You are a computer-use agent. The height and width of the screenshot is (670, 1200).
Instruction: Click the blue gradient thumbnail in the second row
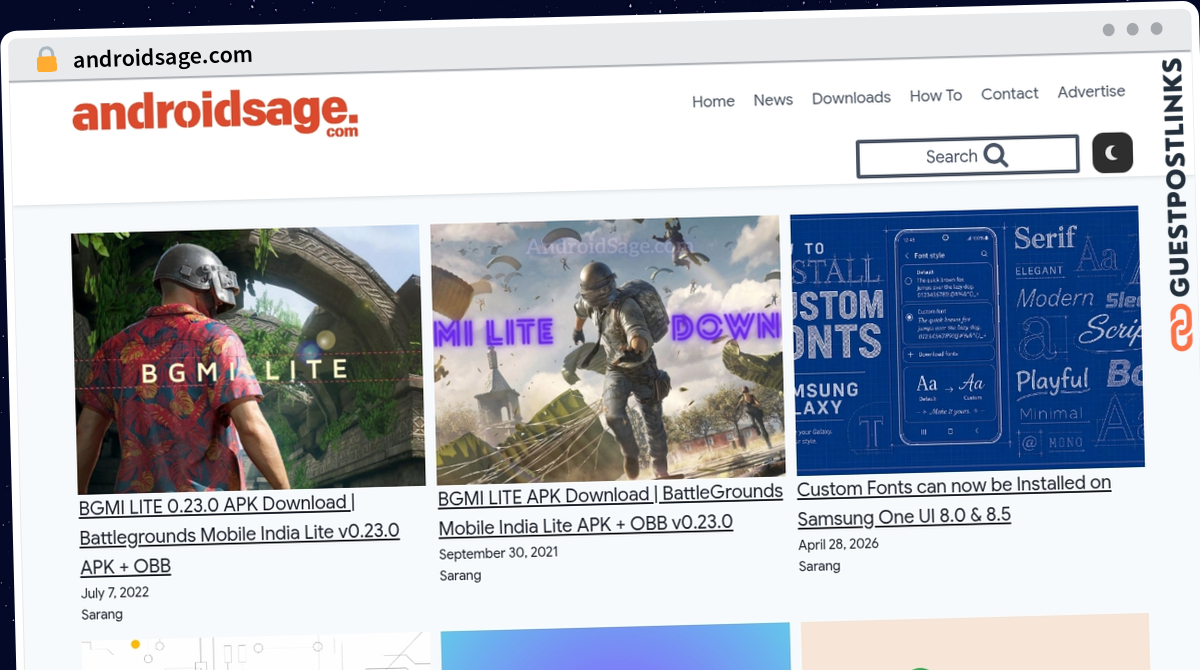(616, 647)
